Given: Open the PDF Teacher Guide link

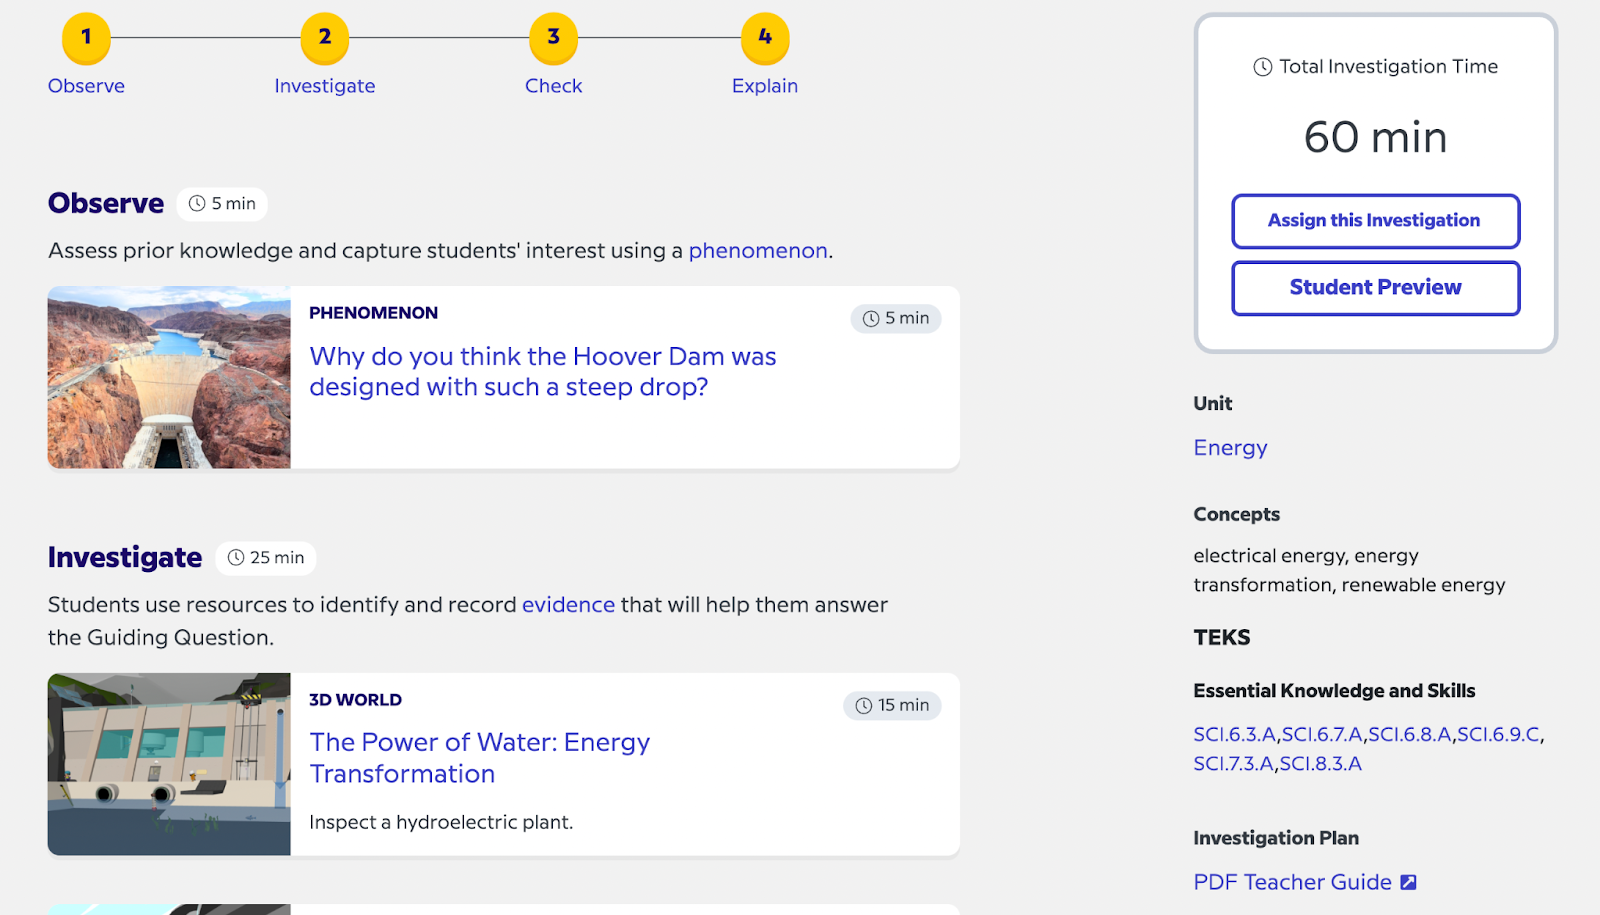Looking at the screenshot, I should click(x=1292, y=882).
